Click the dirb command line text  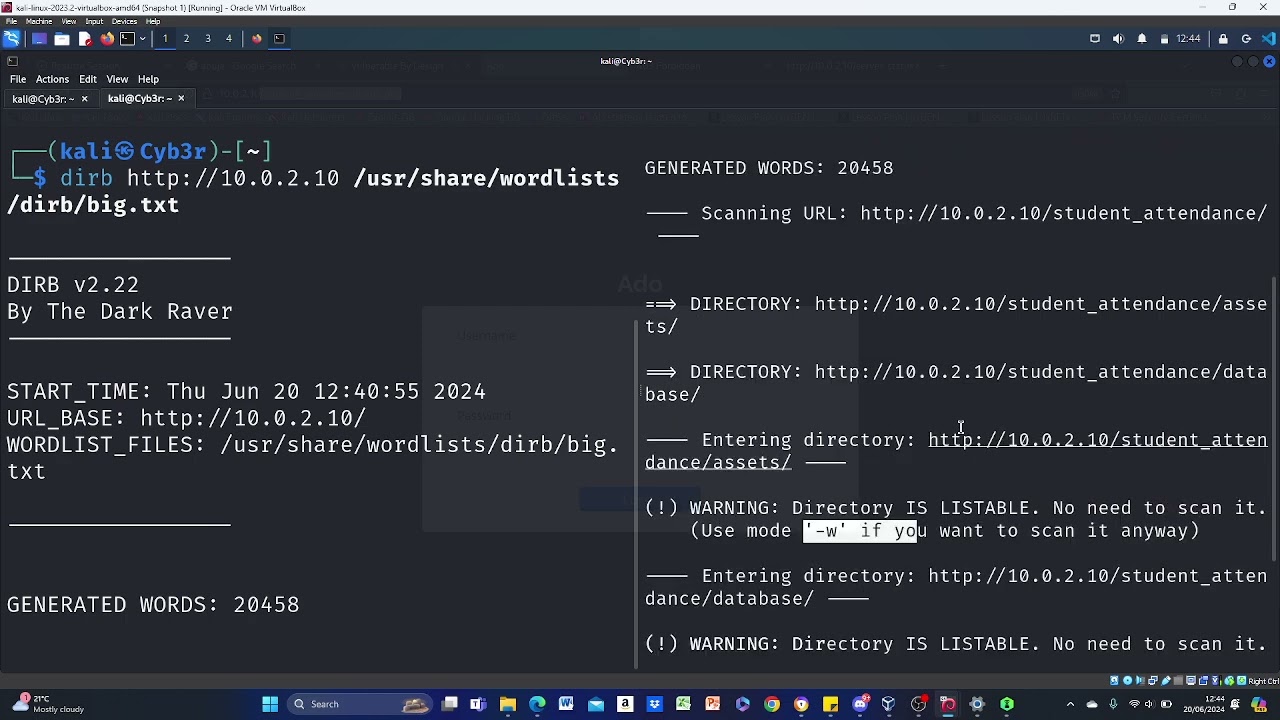313,191
